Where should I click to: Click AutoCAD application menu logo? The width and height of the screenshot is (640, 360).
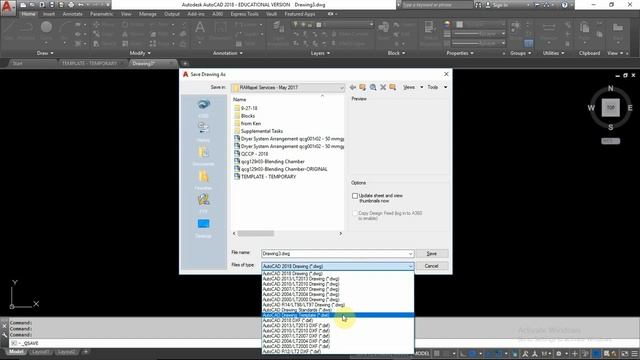8,8
